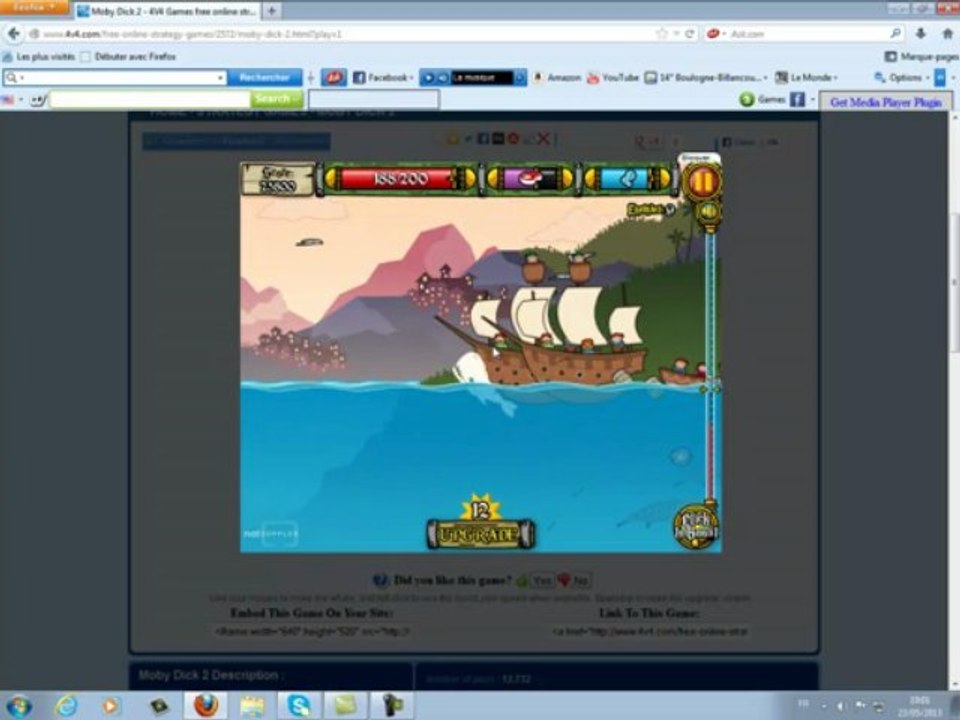Open Les plus visités bookmarks
The width and height of the screenshot is (960, 720).
tap(39, 57)
